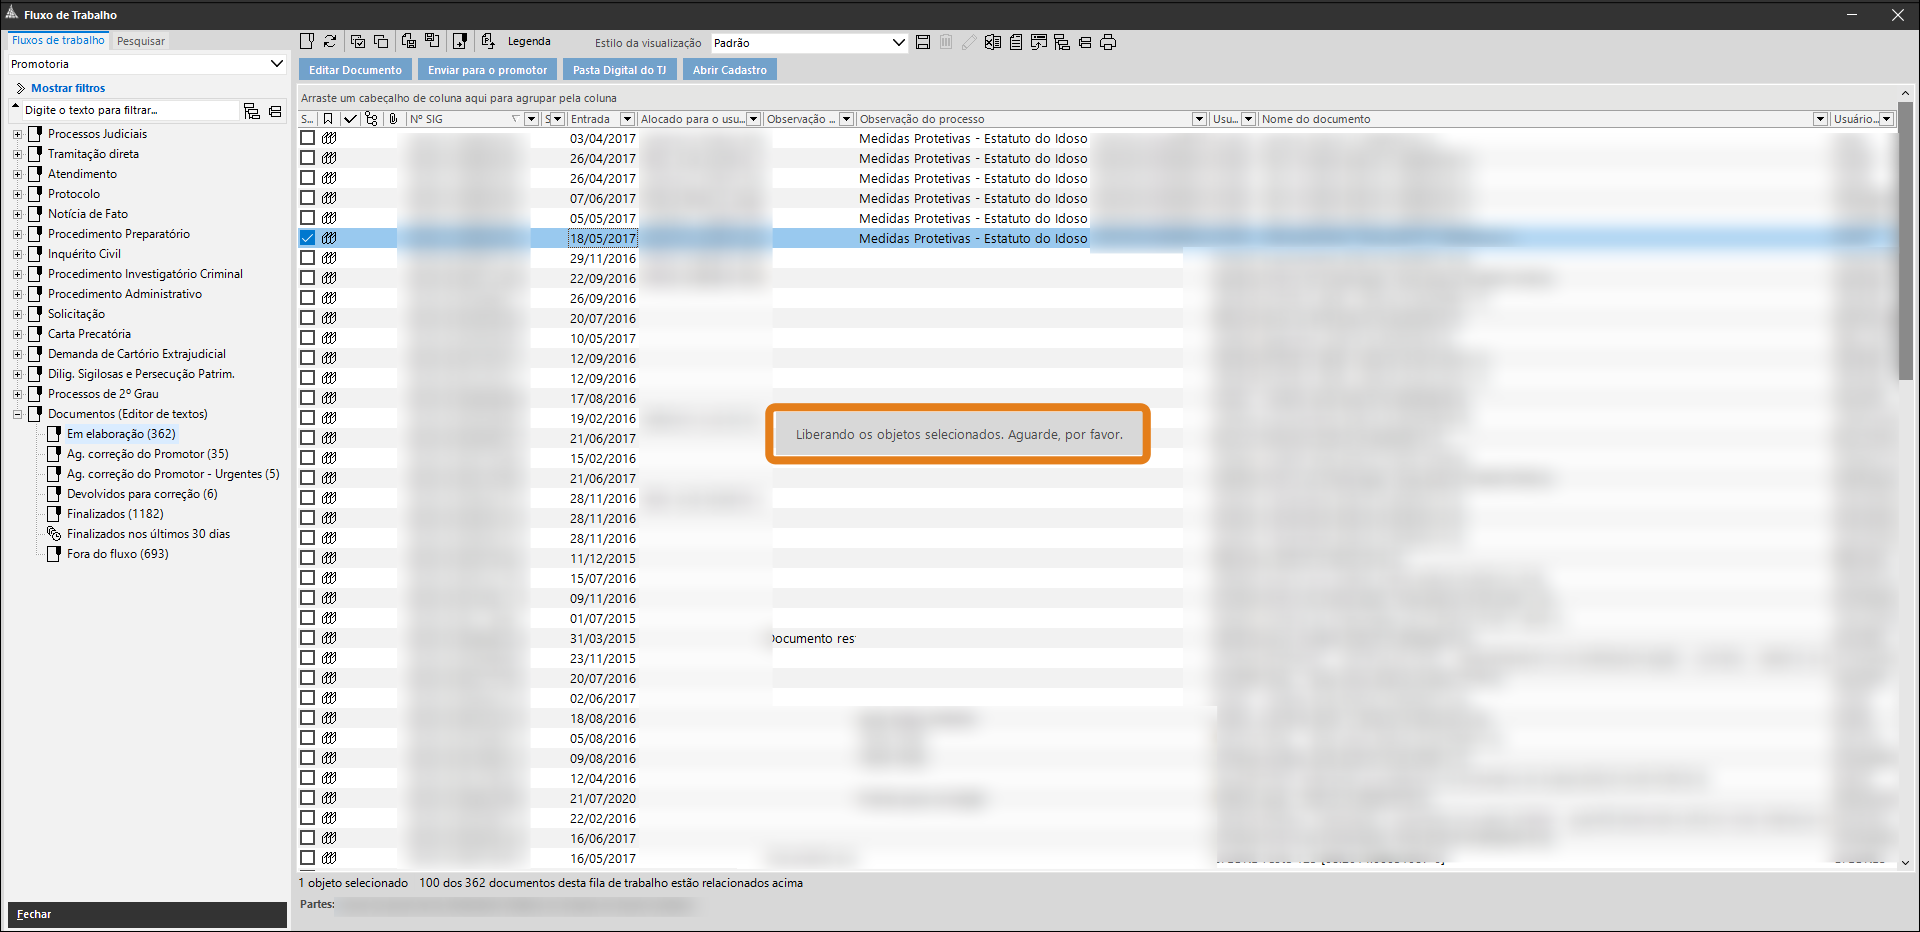
Task: Click the Legenda icon in the toolbar
Action: 488,41
